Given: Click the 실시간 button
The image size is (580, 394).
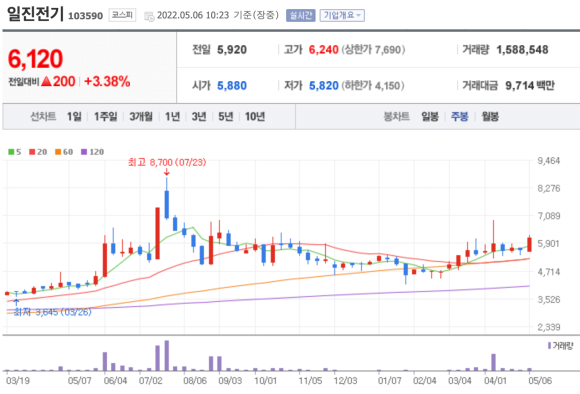Looking at the screenshot, I should click(300, 16).
